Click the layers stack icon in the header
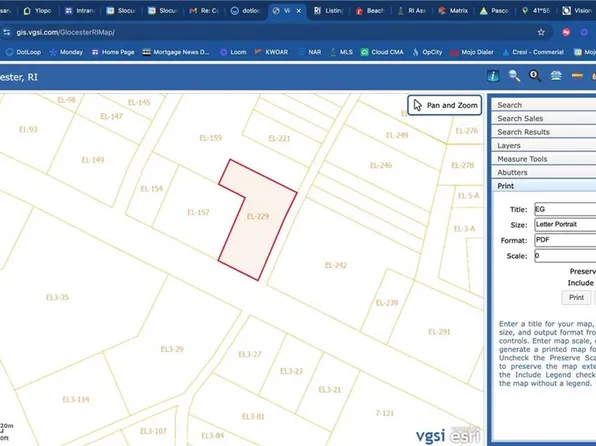 (556, 76)
